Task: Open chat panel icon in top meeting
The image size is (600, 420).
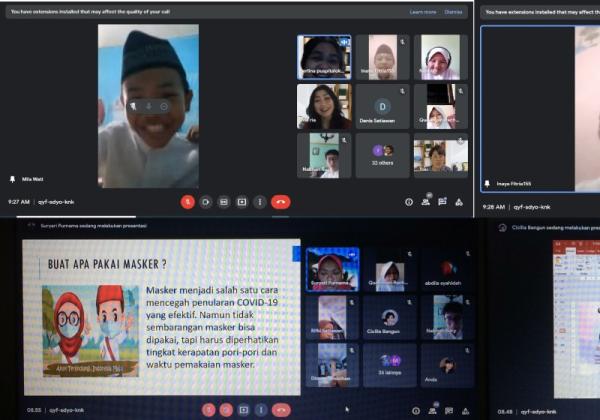Action: coord(442,202)
